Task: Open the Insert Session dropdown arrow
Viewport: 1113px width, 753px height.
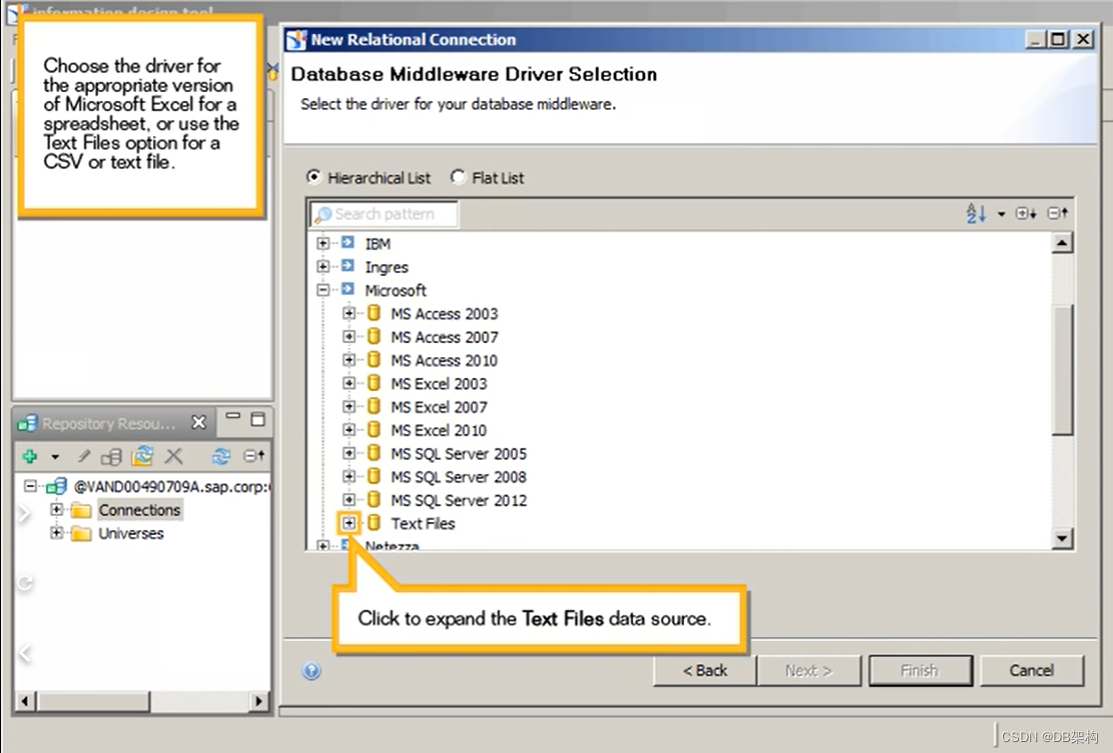Action: coord(55,456)
